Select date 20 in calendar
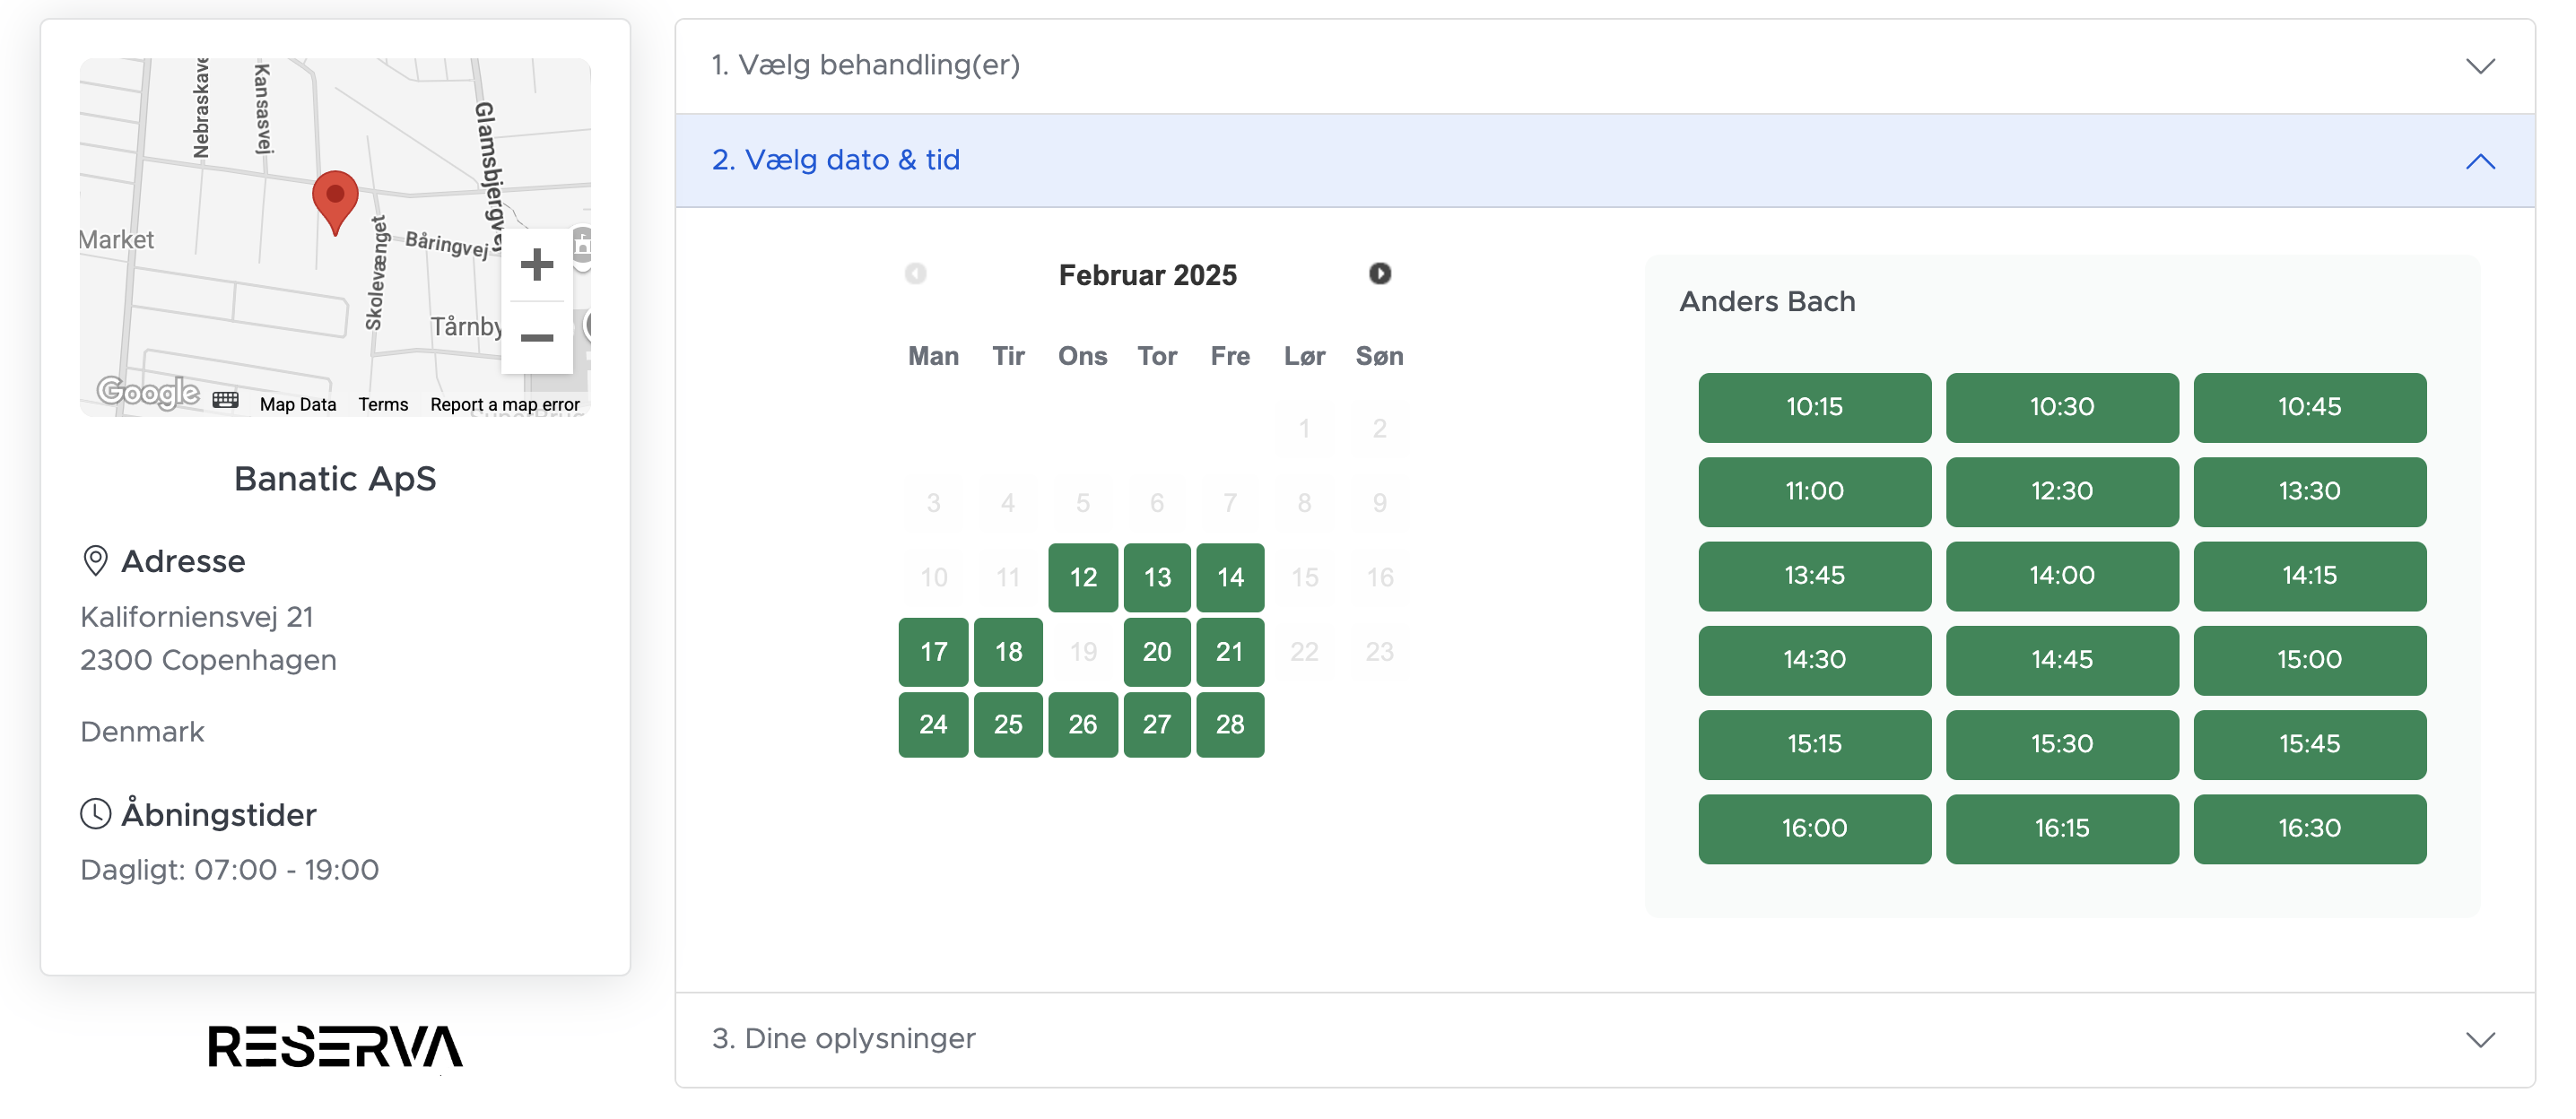This screenshot has width=2576, height=1119. tap(1157, 651)
